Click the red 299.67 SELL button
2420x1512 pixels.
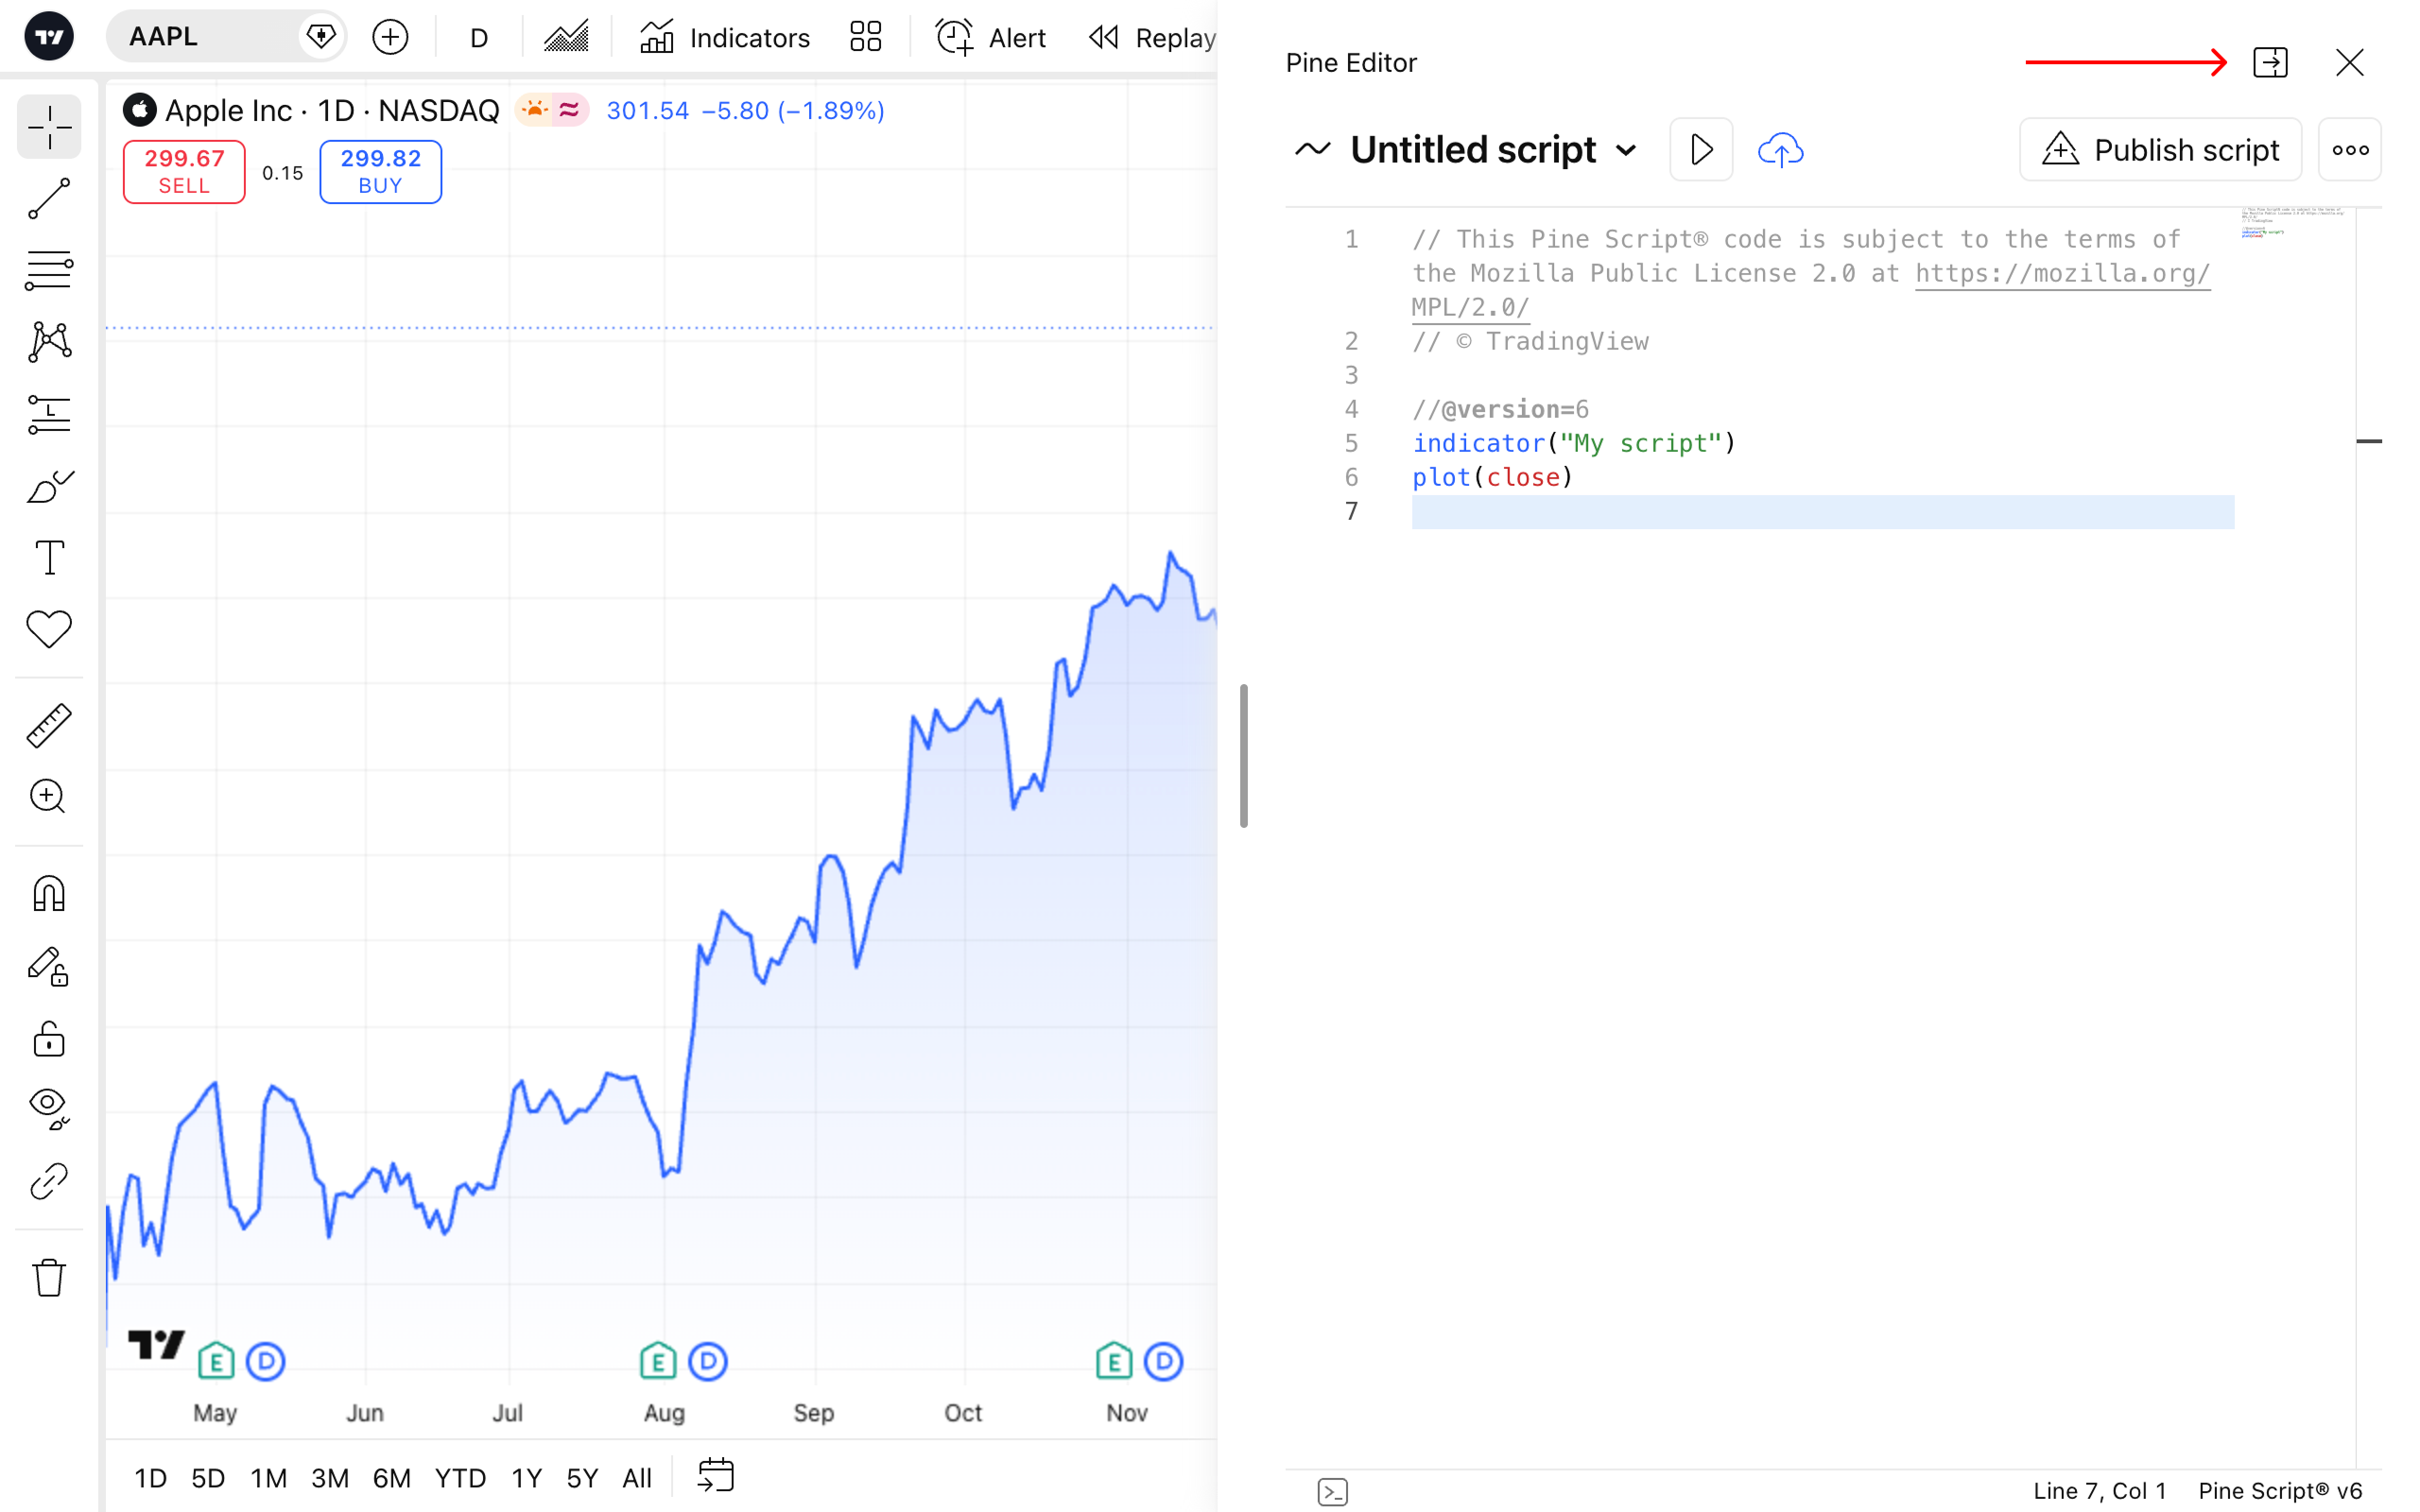[x=184, y=172]
